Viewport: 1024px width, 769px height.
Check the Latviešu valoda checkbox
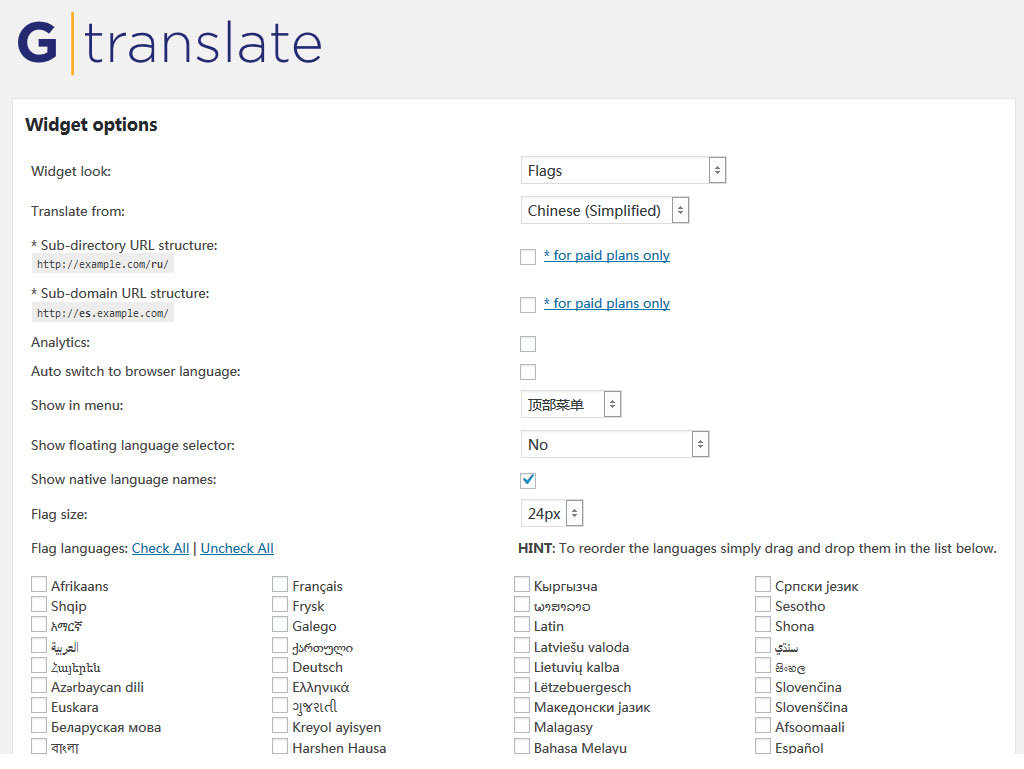(522, 646)
